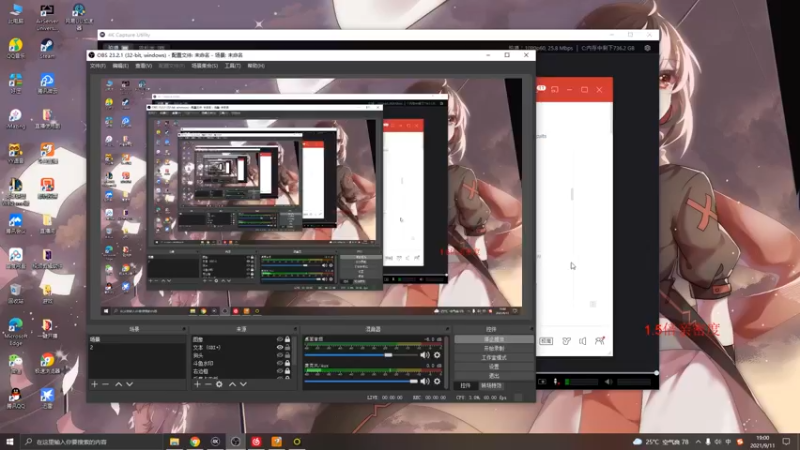The width and height of the screenshot is (800, 450).
Task: Click the screen-cast icon in red window header
Action: [555, 89]
